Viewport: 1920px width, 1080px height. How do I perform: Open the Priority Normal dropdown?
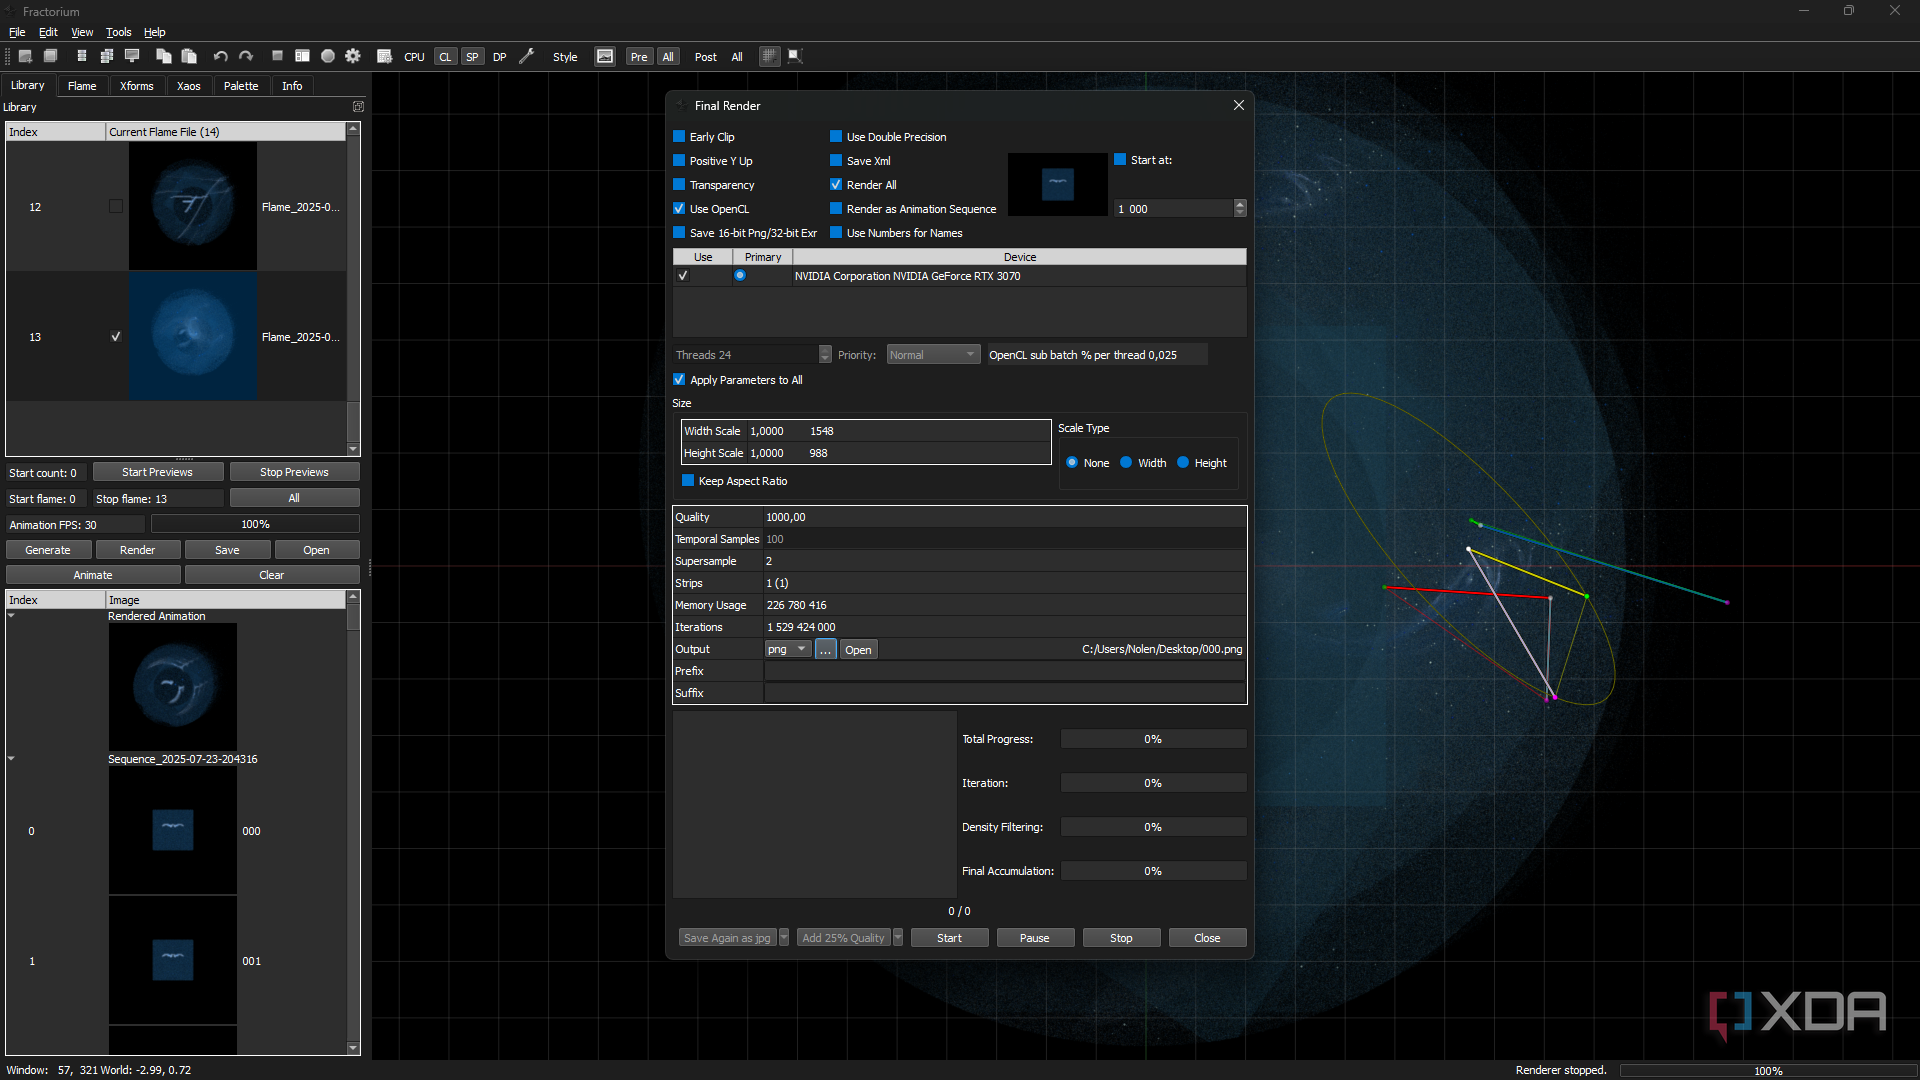(x=933, y=355)
